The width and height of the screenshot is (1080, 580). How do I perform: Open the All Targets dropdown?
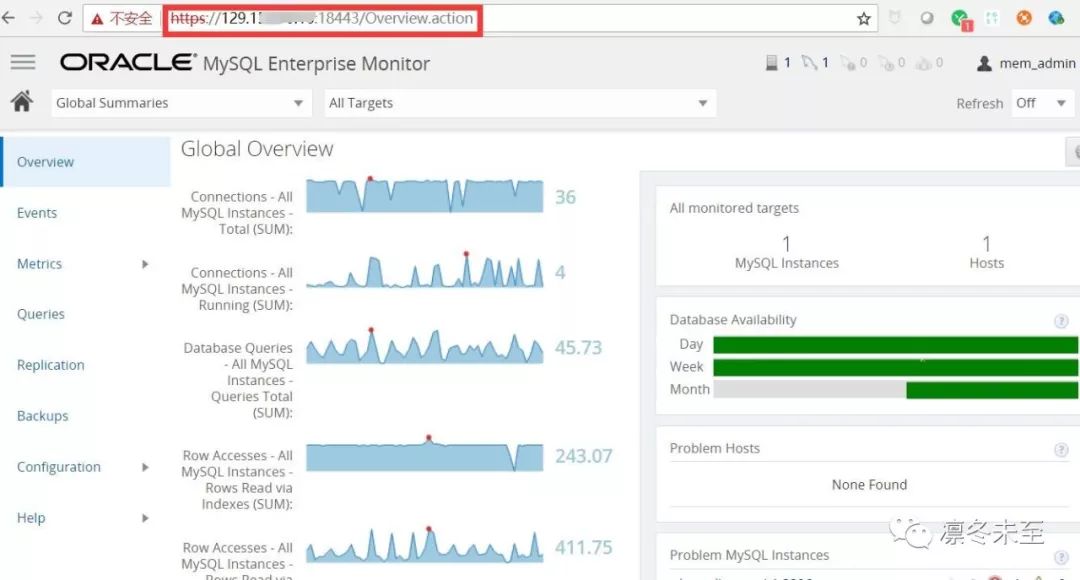tap(520, 103)
